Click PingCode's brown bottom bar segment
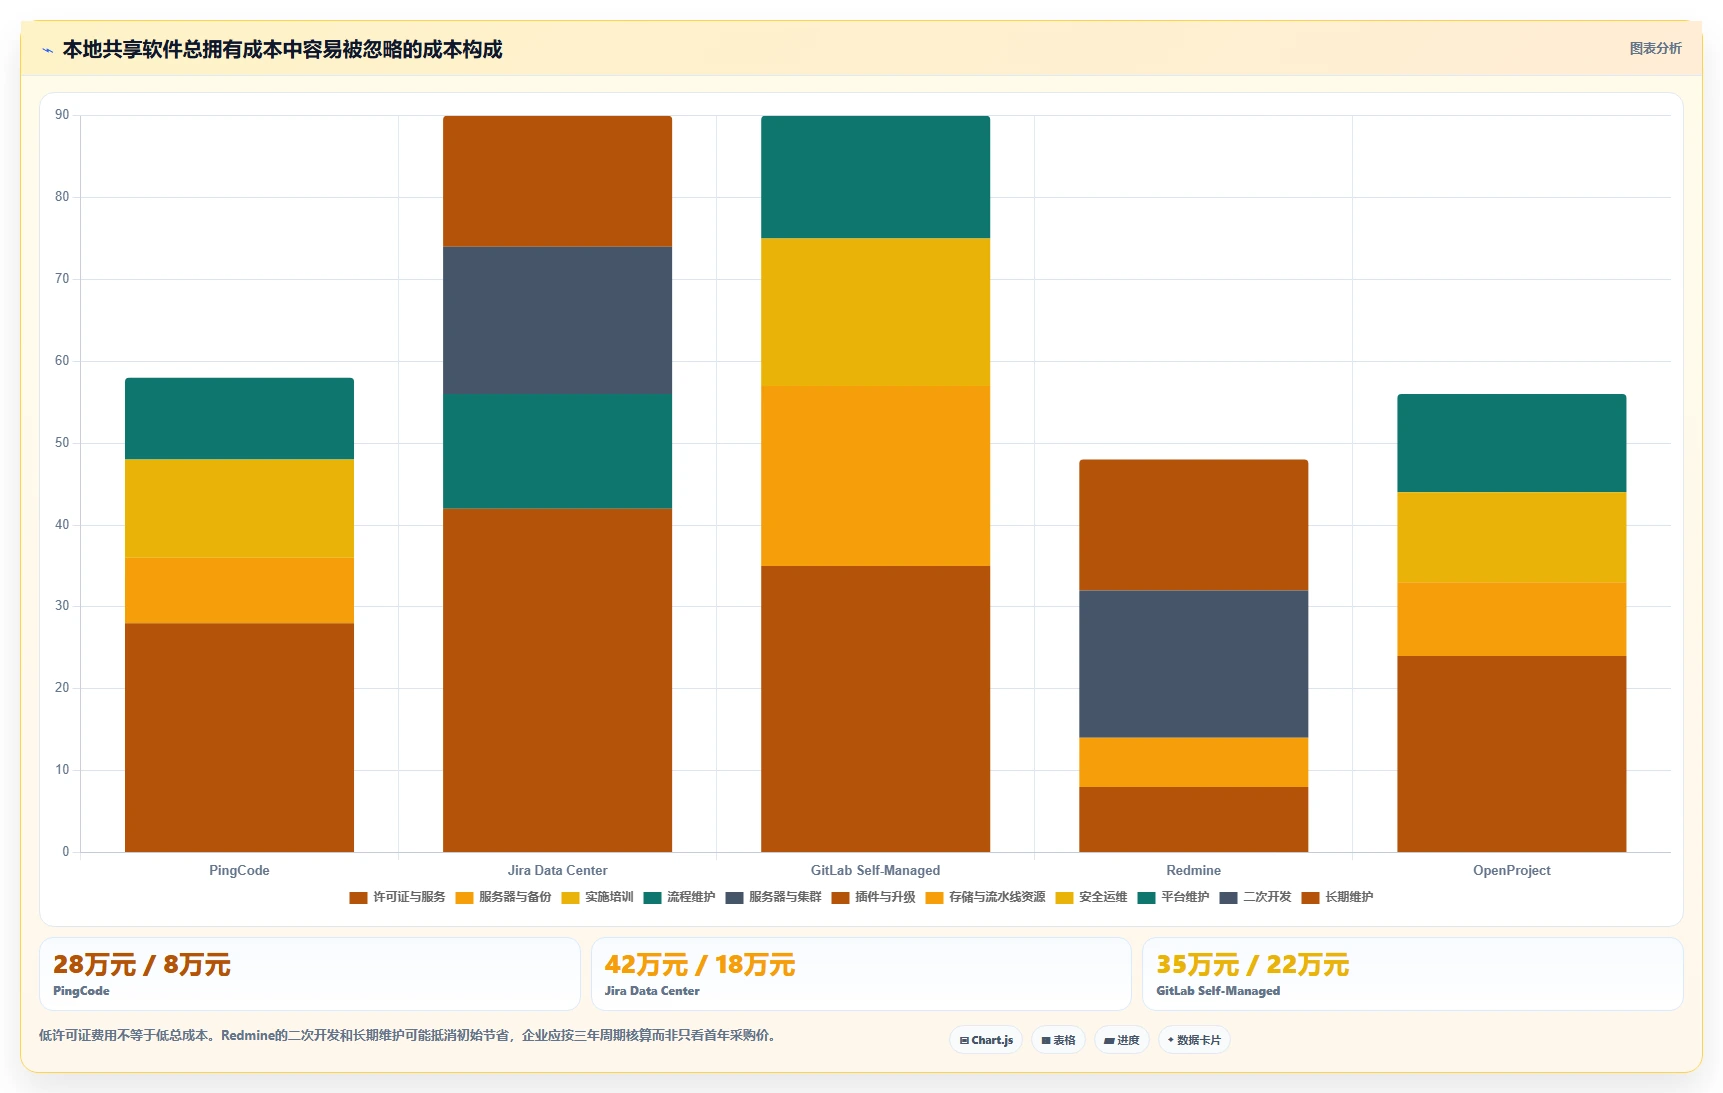Image resolution: width=1723 pixels, height=1093 pixels. 239,737
